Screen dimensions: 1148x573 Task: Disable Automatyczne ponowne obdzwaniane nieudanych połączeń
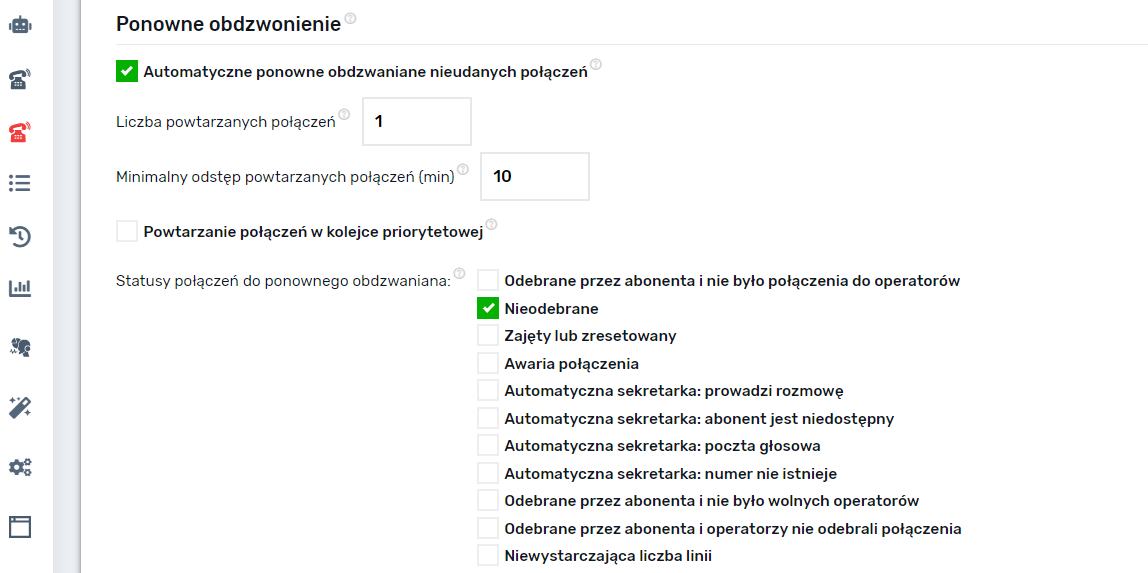[x=127, y=71]
